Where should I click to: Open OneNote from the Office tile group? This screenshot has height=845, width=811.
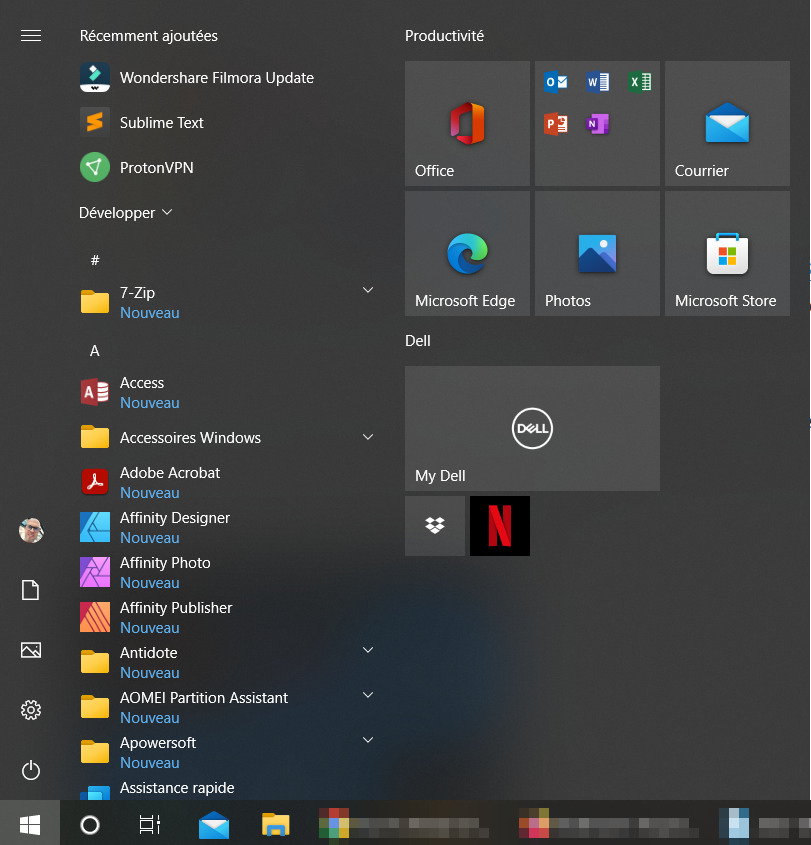(x=598, y=124)
